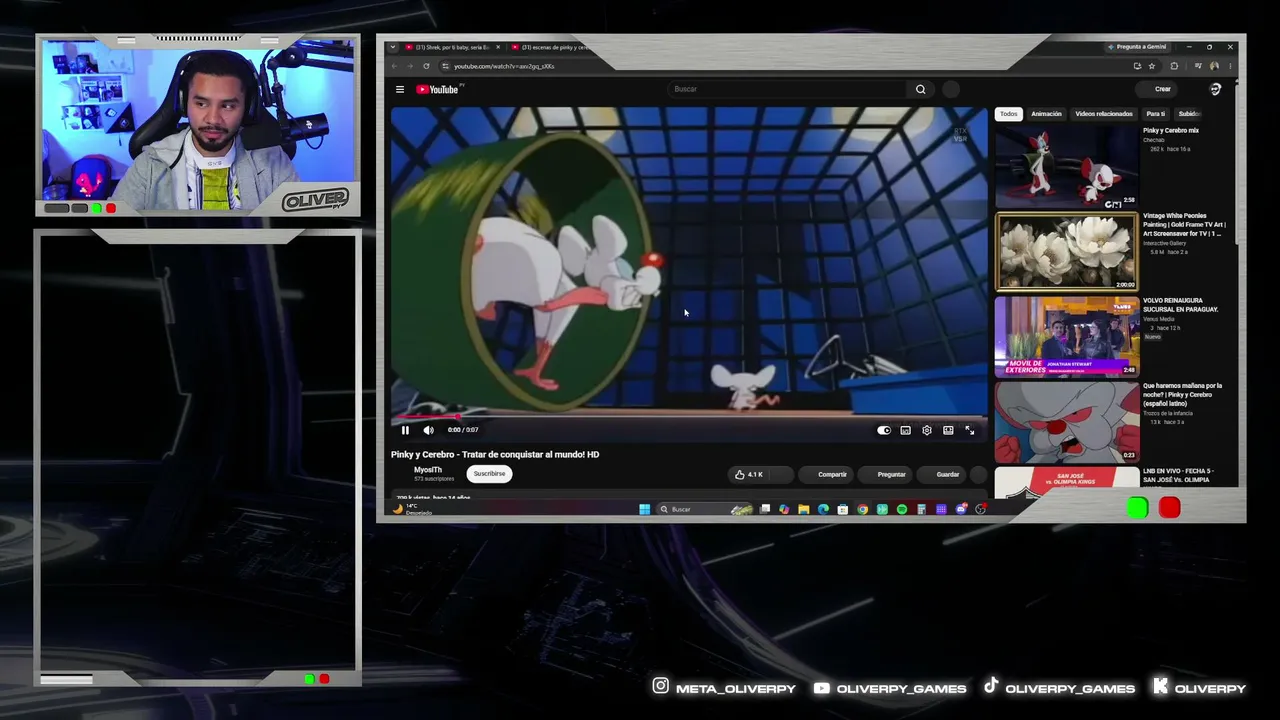Close the 'Shrek, por ti baby' tab

pyautogui.click(x=498, y=47)
